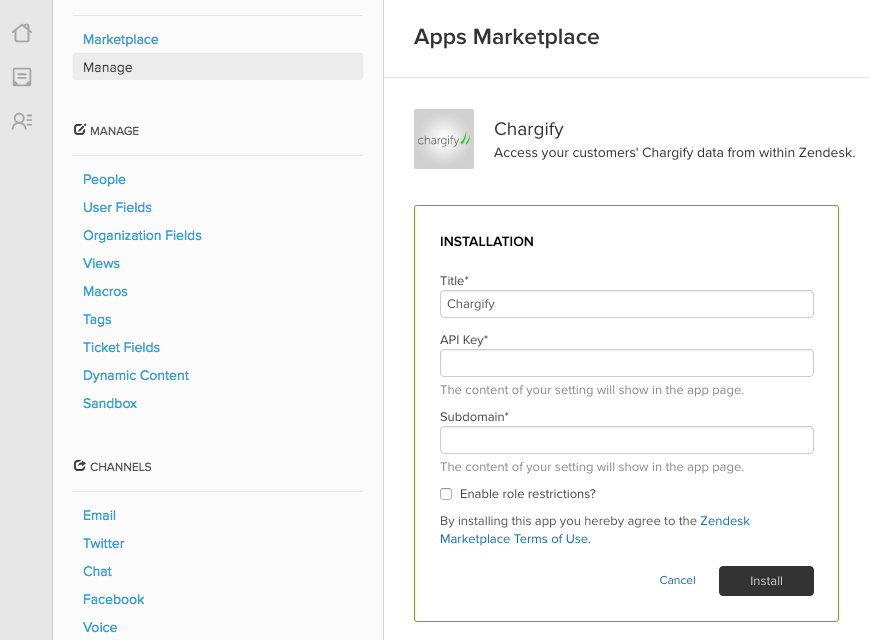Screen dimensions: 870x640
Task: Open Zendesk Marketplace Terms of Use link
Action: (x=594, y=530)
